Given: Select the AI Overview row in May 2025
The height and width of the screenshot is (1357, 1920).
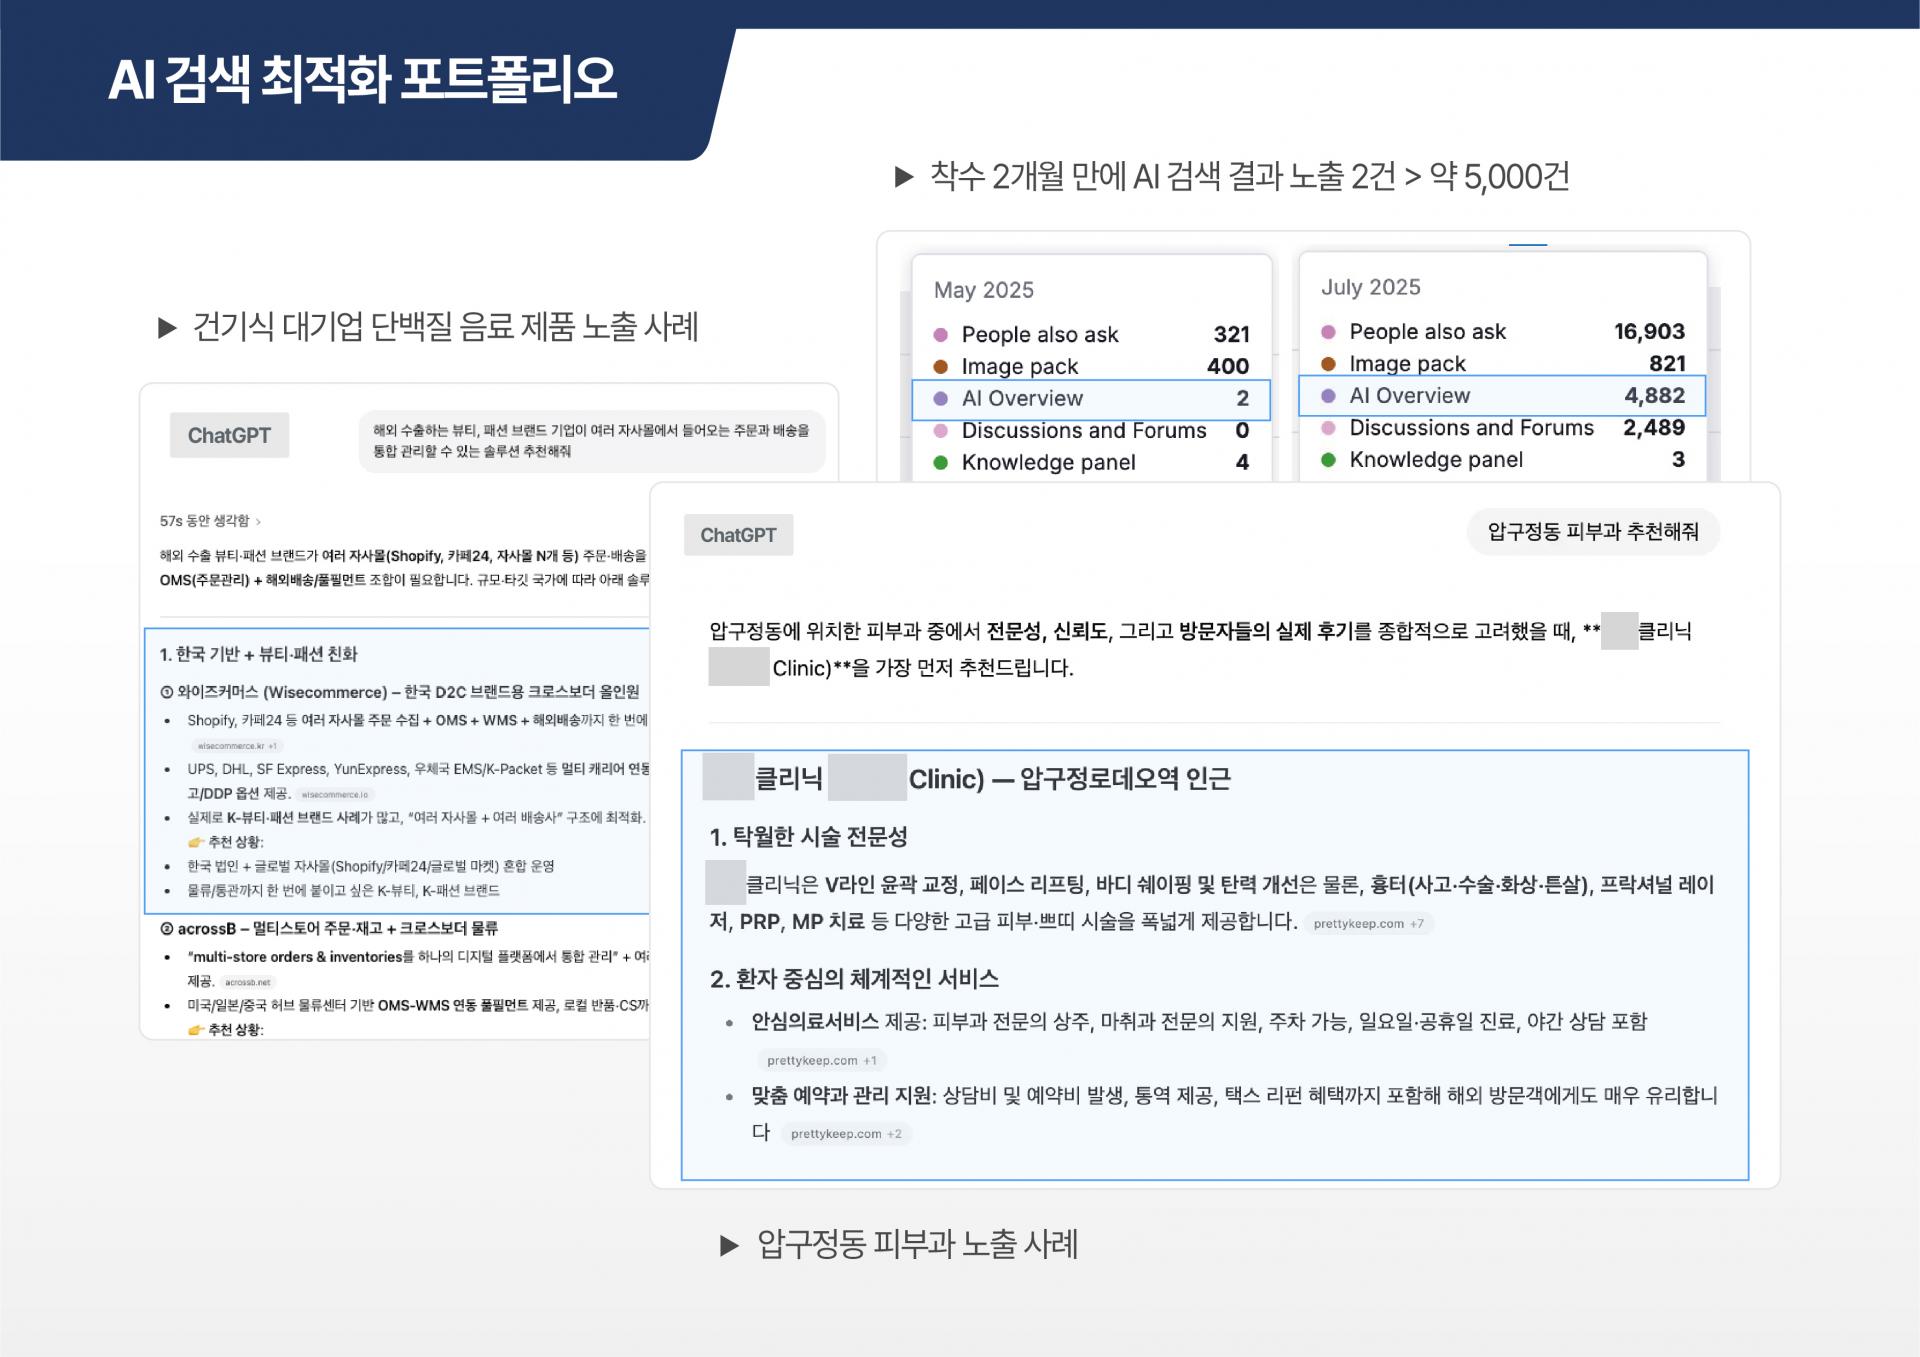Looking at the screenshot, I should coord(1091,399).
